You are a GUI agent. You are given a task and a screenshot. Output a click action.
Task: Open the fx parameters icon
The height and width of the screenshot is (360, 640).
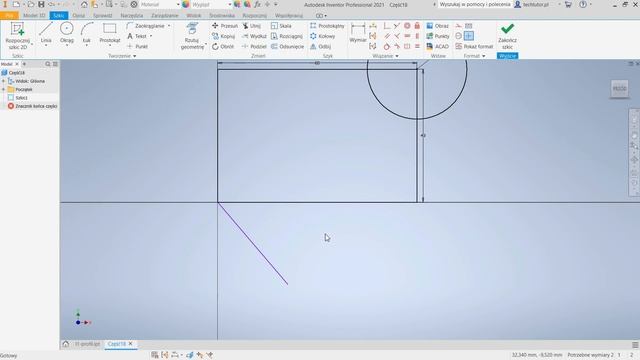[257, 4]
